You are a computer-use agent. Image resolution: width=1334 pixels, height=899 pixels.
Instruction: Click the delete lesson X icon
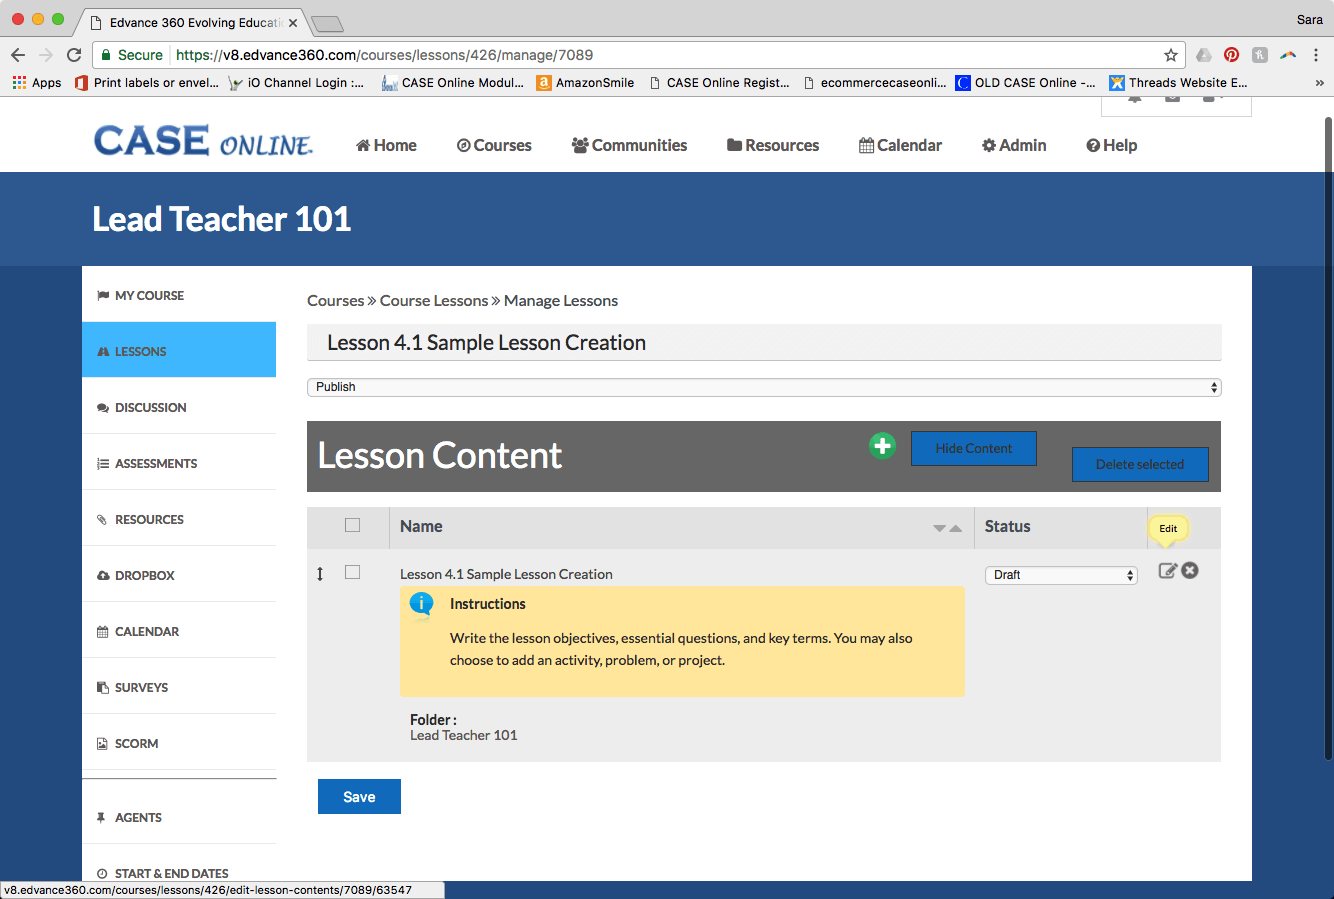click(x=1190, y=571)
